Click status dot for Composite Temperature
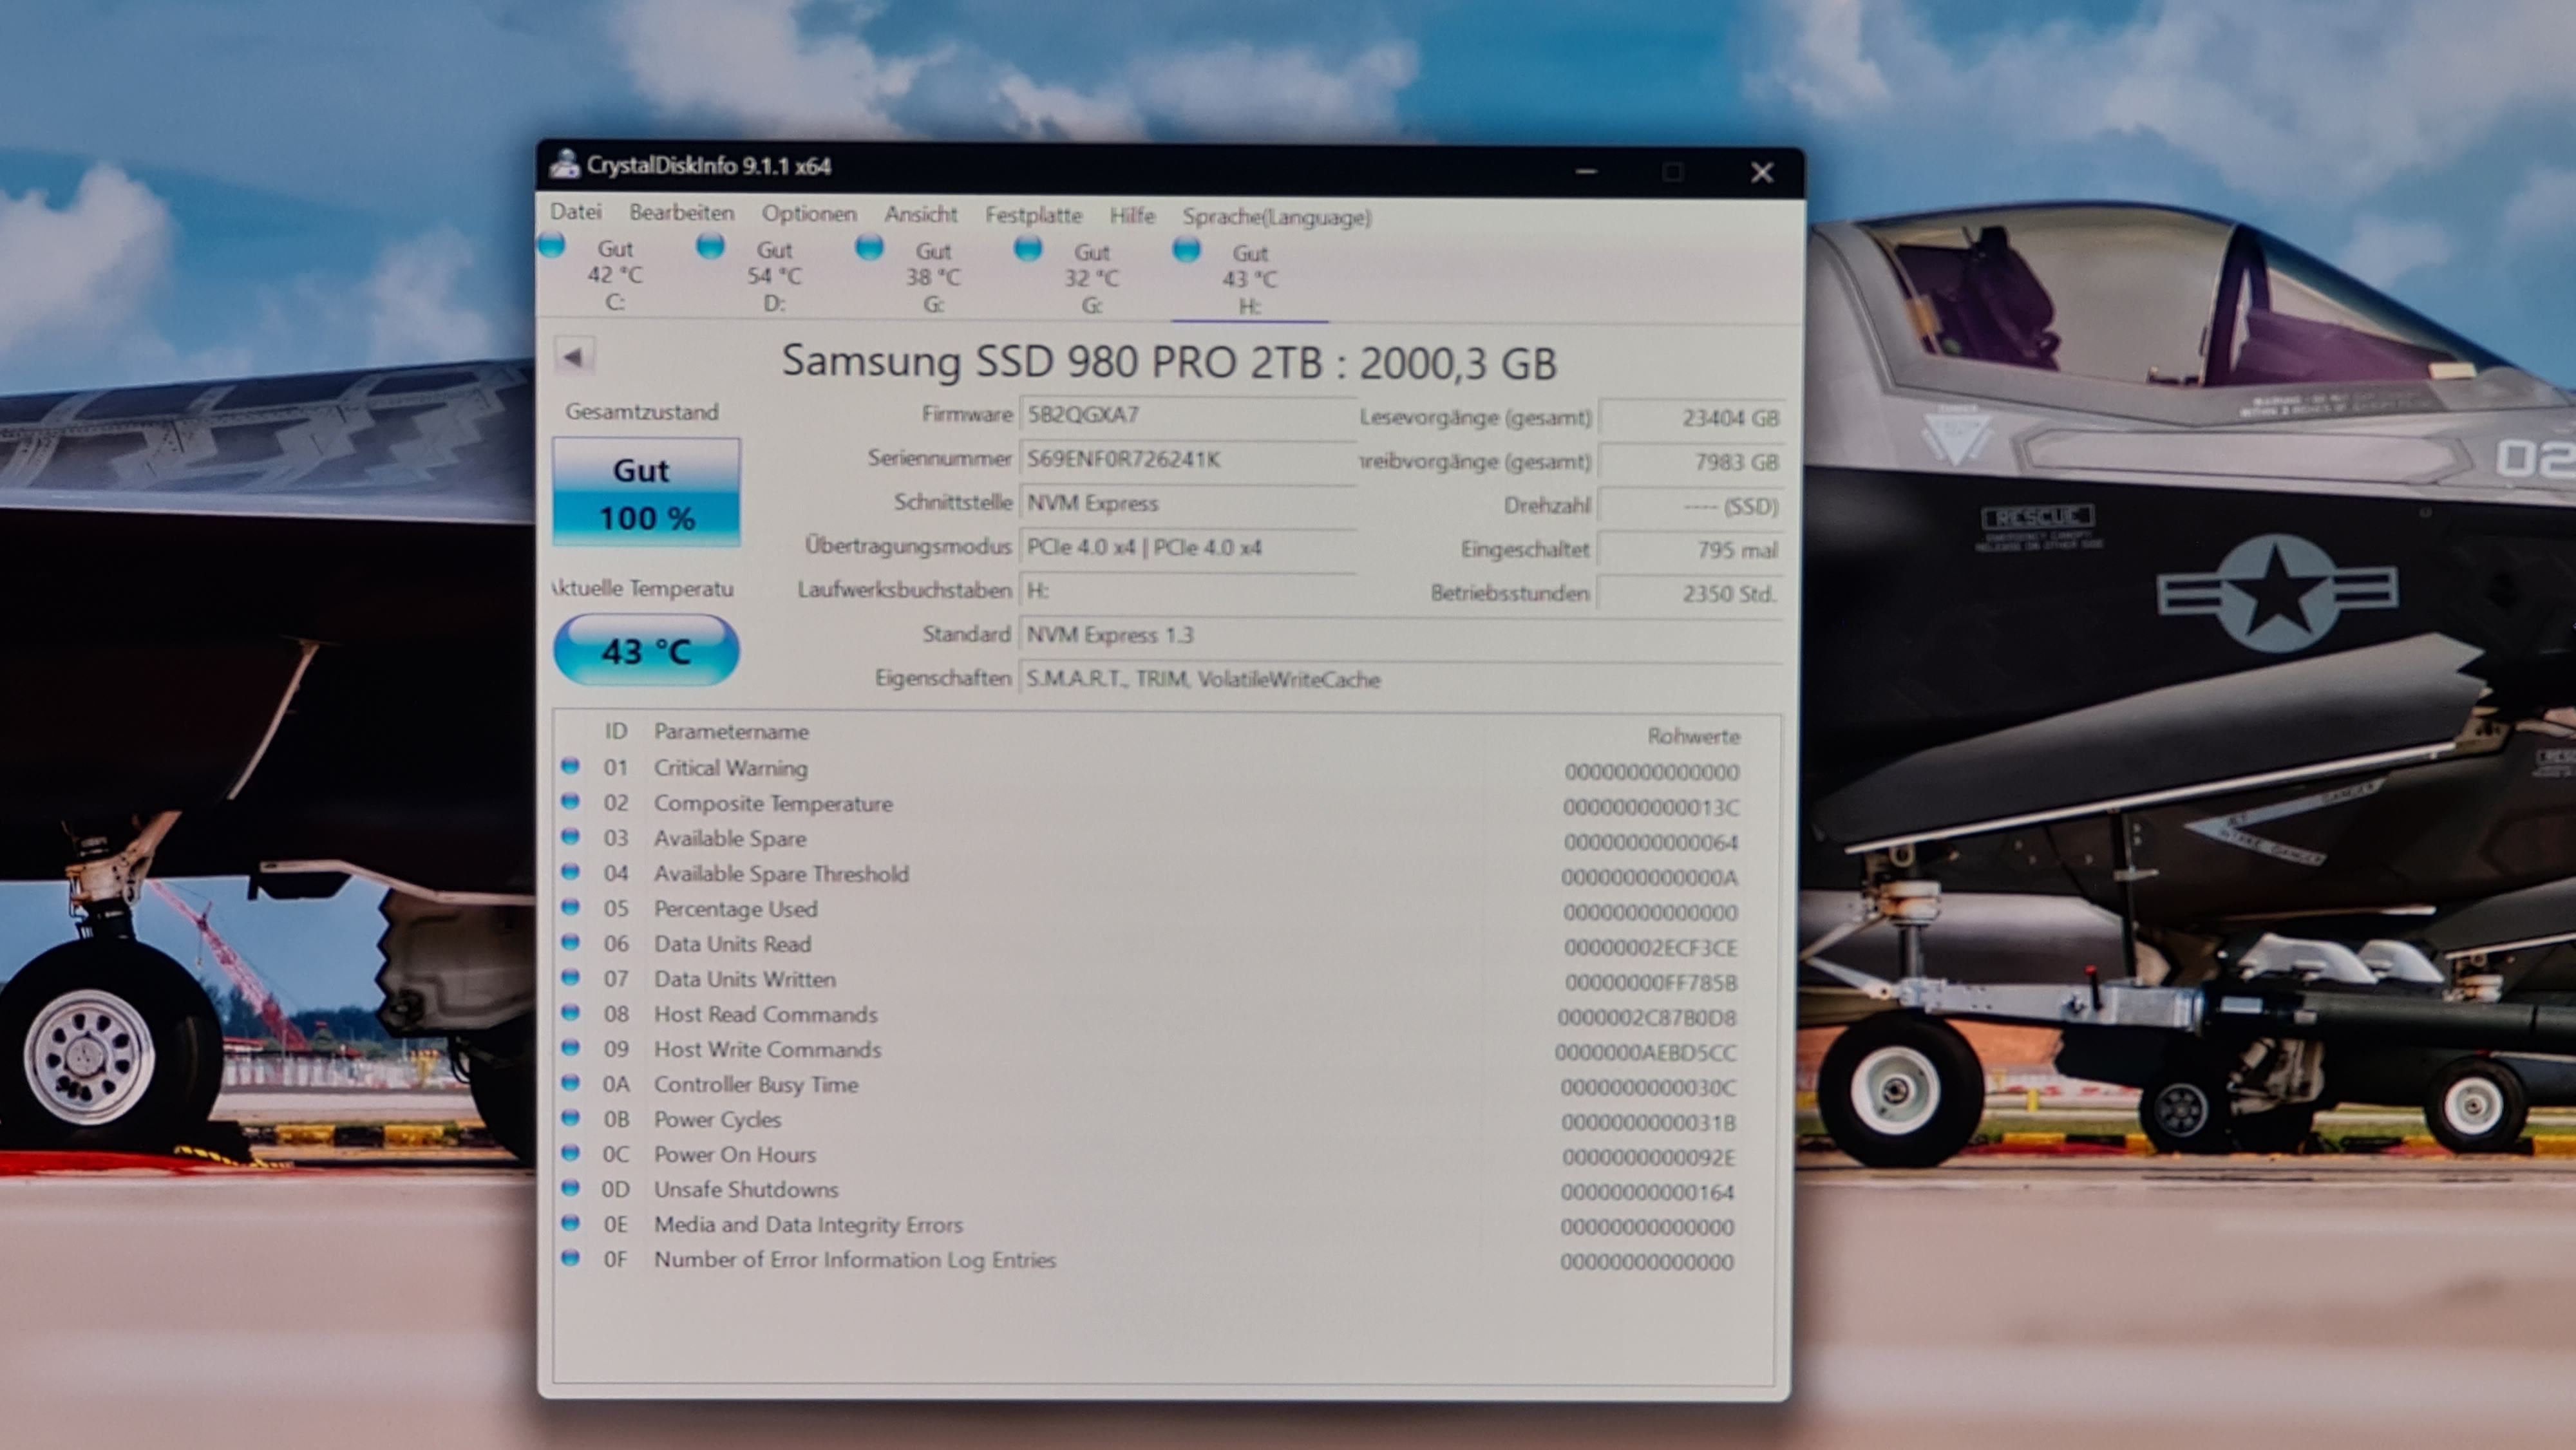The height and width of the screenshot is (1450, 2576). pos(570,801)
